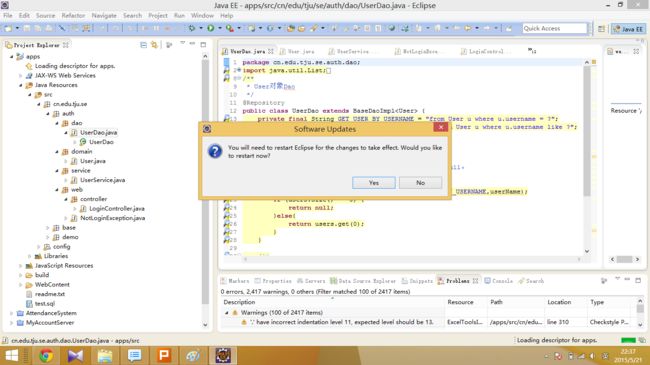The width and height of the screenshot is (650, 365).
Task: Expand the JavaScript Resources node
Action: [x=20, y=266]
